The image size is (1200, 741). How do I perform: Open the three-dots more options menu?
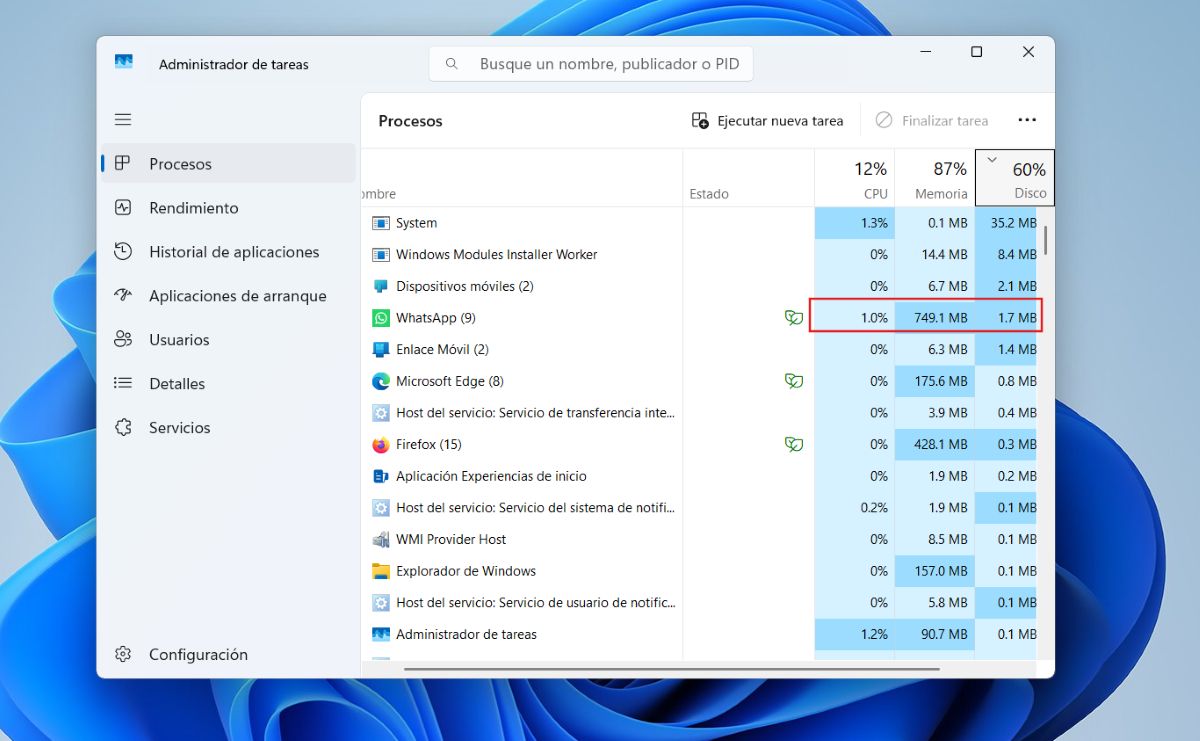(1027, 120)
